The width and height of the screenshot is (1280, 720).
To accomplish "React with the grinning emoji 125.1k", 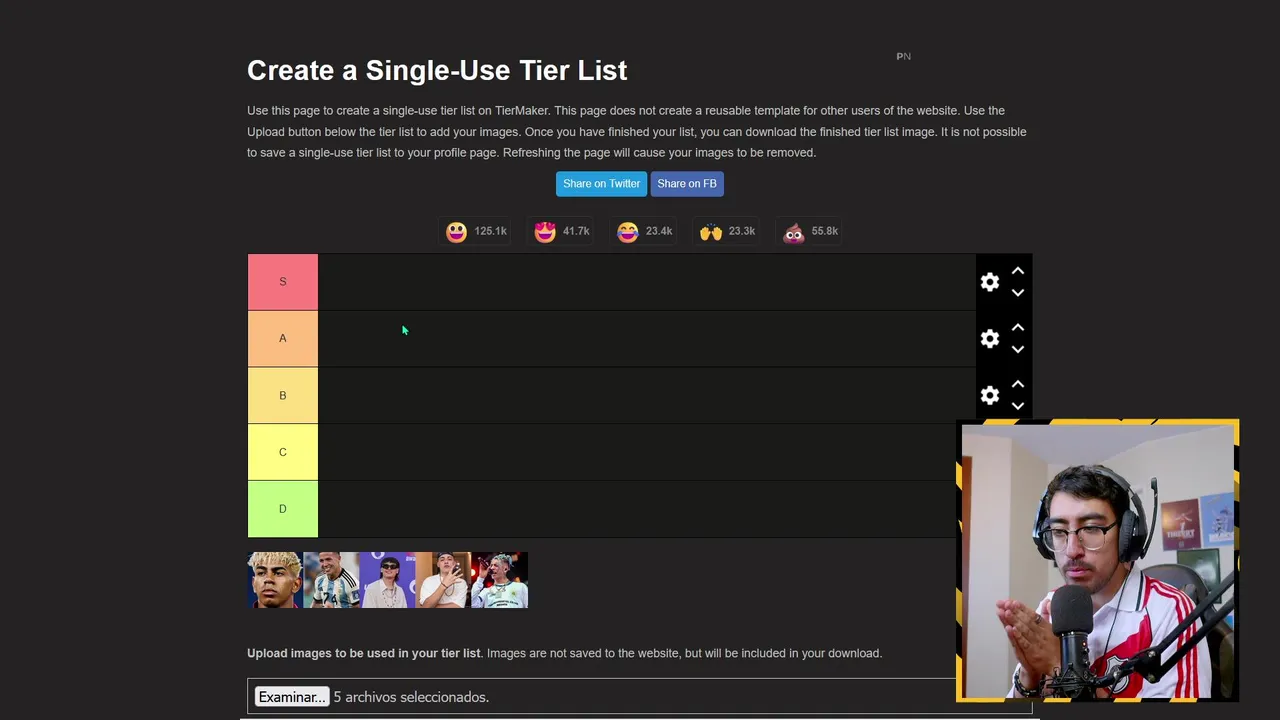I will coord(477,231).
